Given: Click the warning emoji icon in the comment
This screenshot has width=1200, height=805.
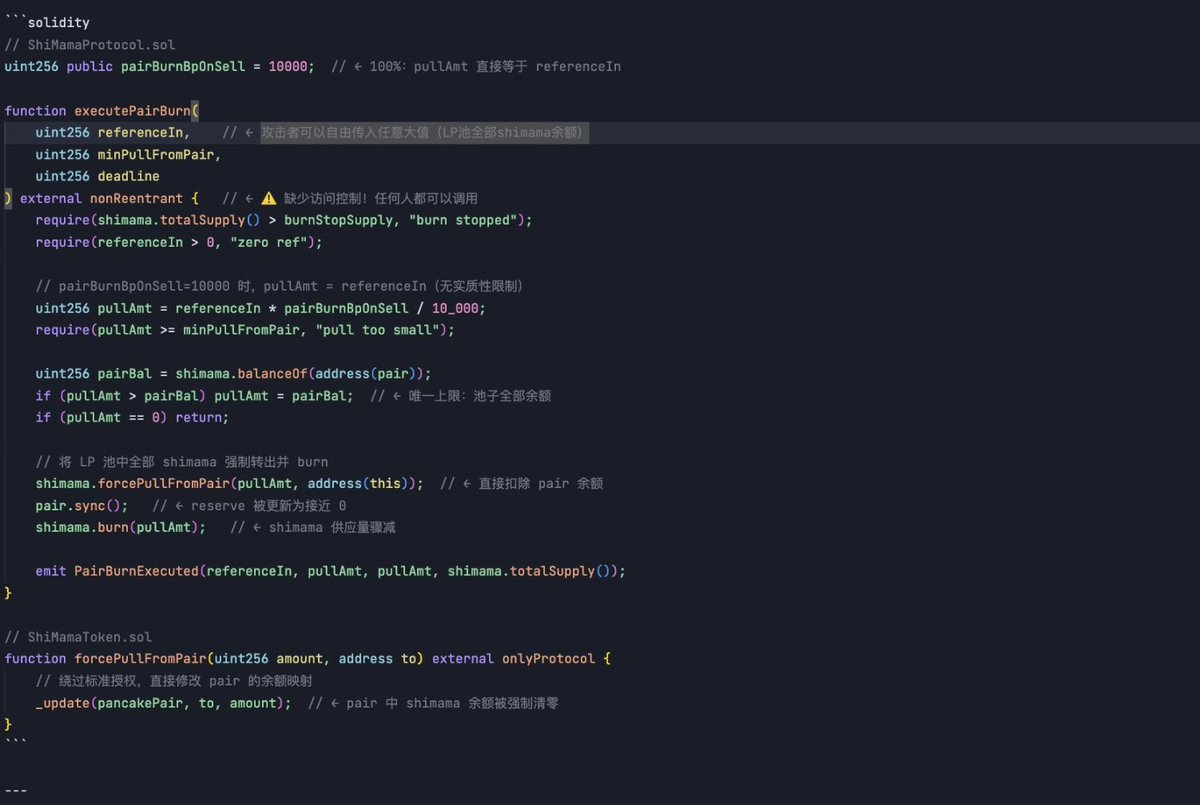Looking at the screenshot, I should (268, 199).
